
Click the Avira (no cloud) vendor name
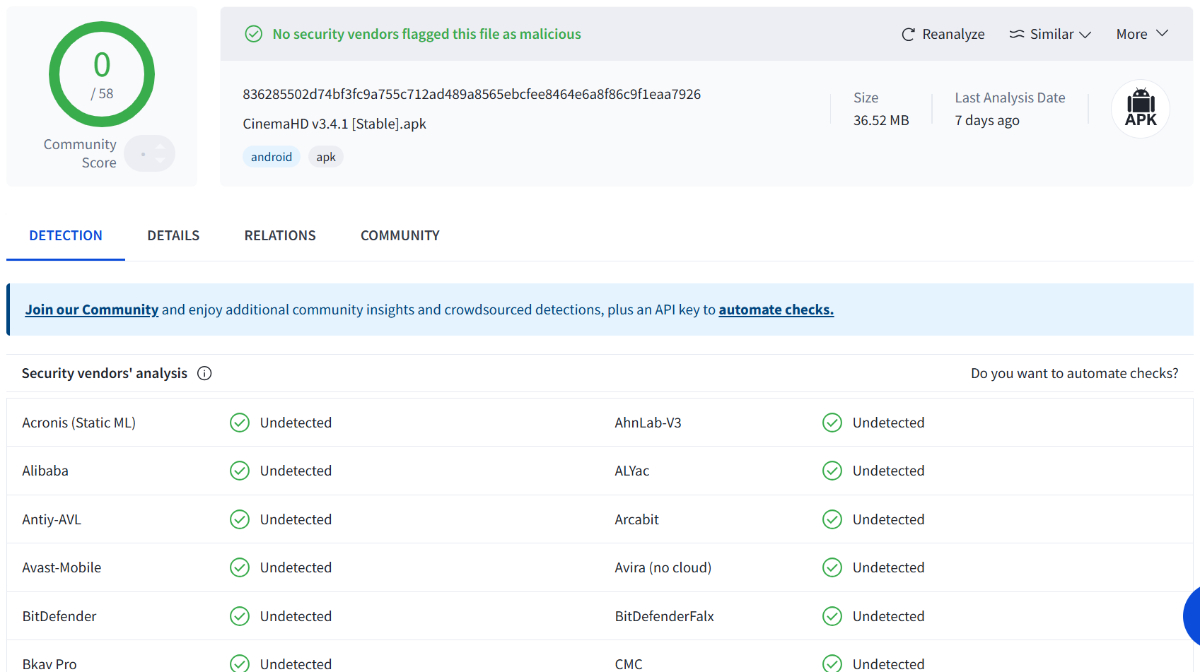click(x=663, y=567)
